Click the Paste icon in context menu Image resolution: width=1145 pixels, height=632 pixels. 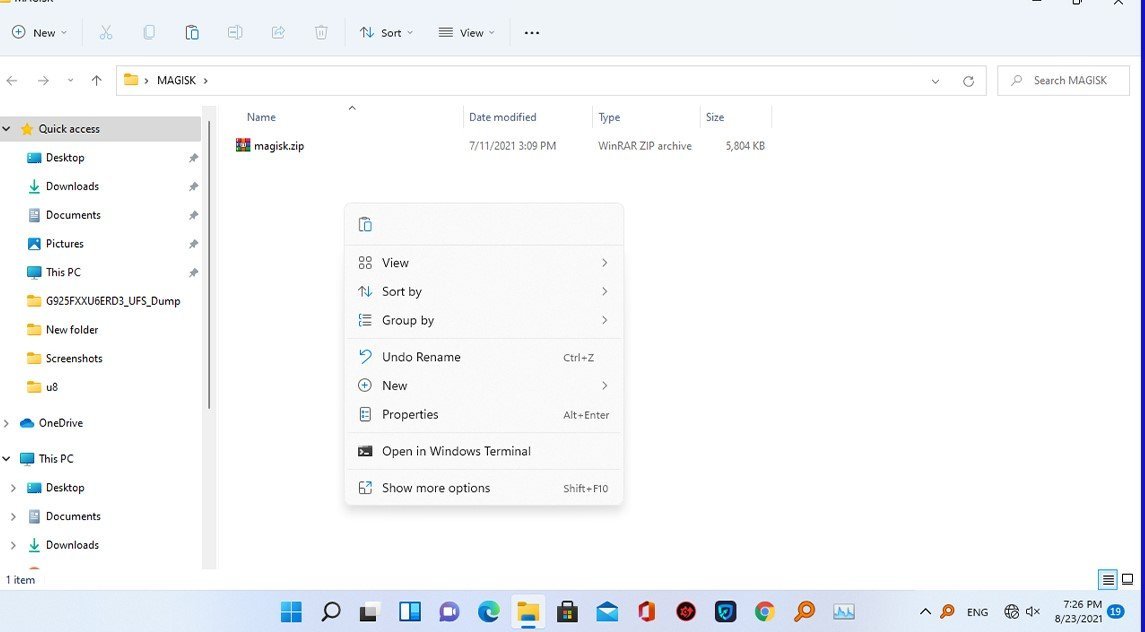click(x=365, y=224)
